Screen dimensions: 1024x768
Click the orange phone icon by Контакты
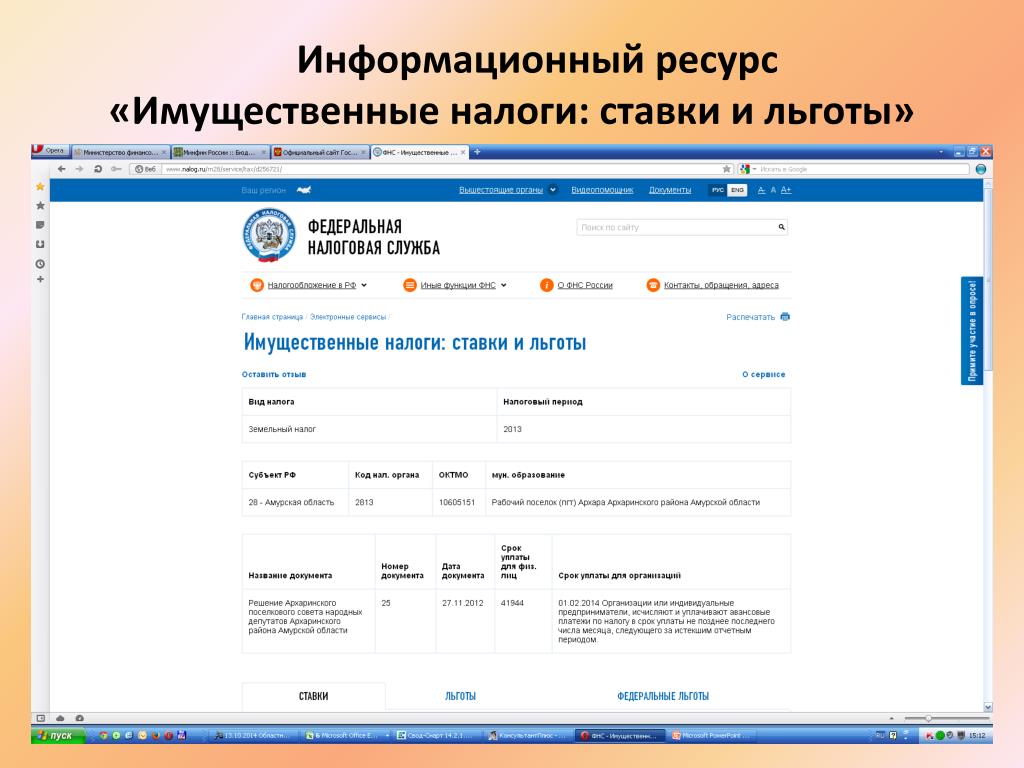[x=653, y=285]
